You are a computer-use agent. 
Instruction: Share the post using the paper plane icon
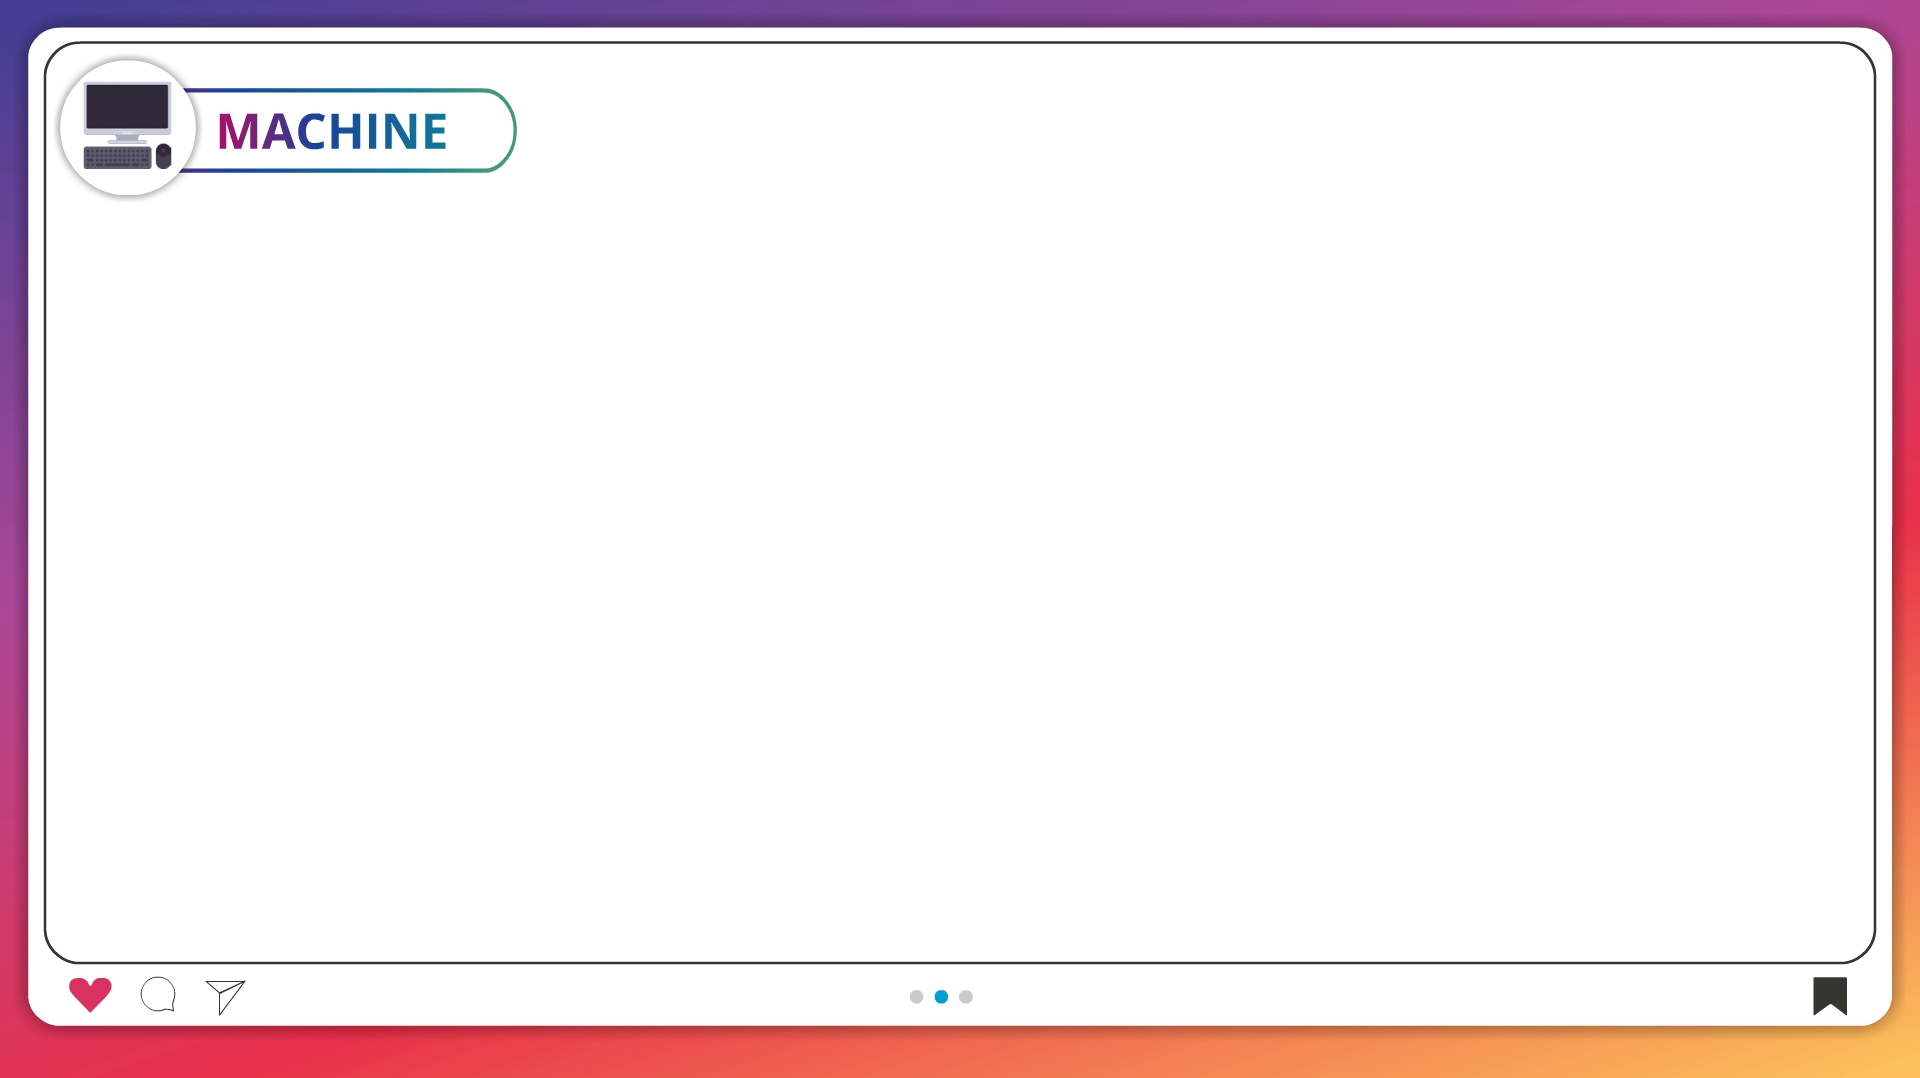coord(225,996)
